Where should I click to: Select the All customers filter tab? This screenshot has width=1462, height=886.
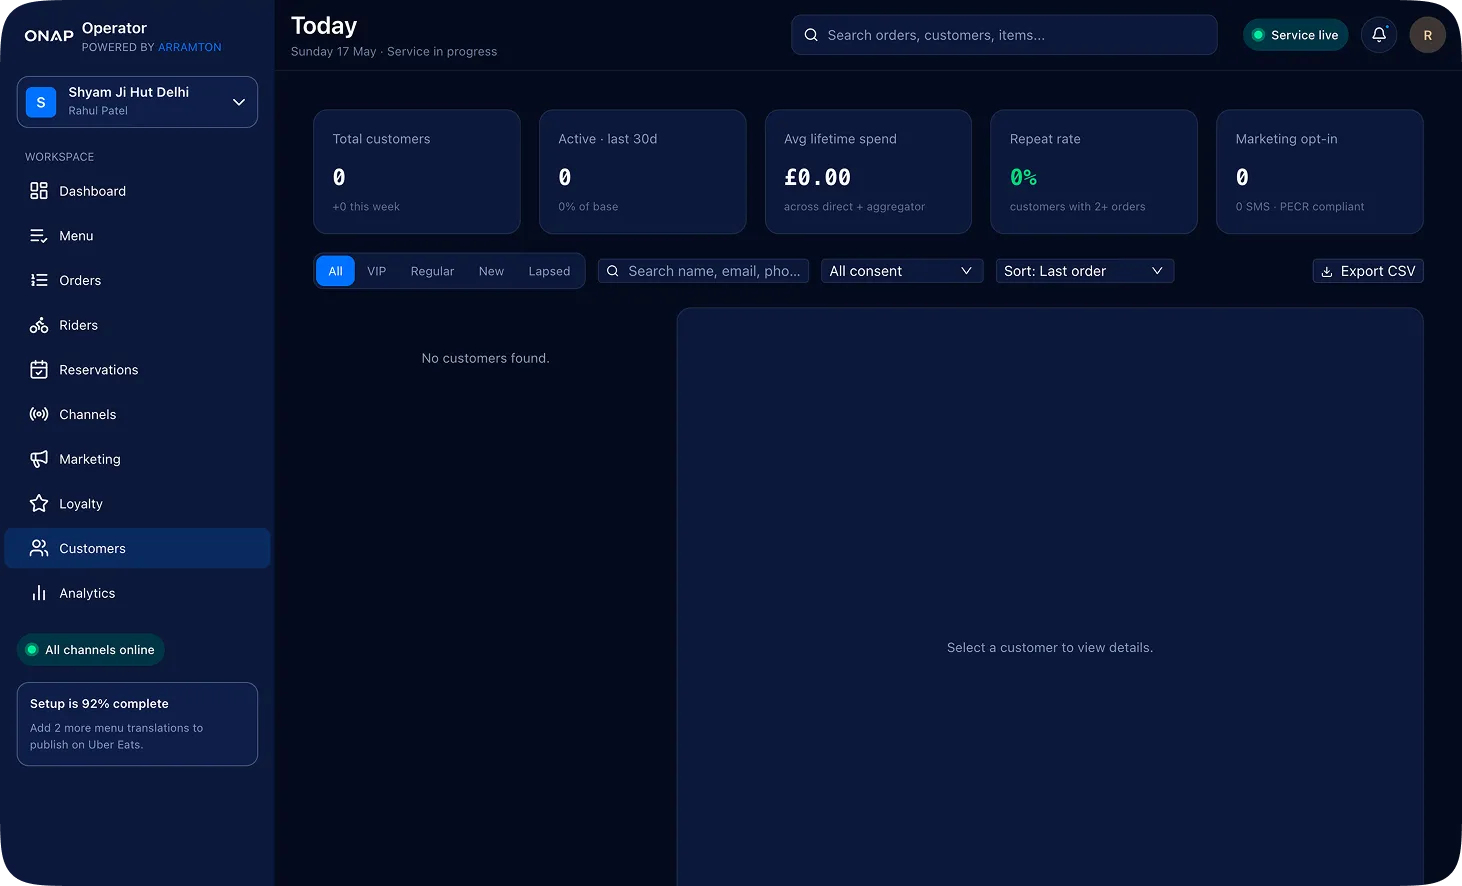(x=336, y=271)
